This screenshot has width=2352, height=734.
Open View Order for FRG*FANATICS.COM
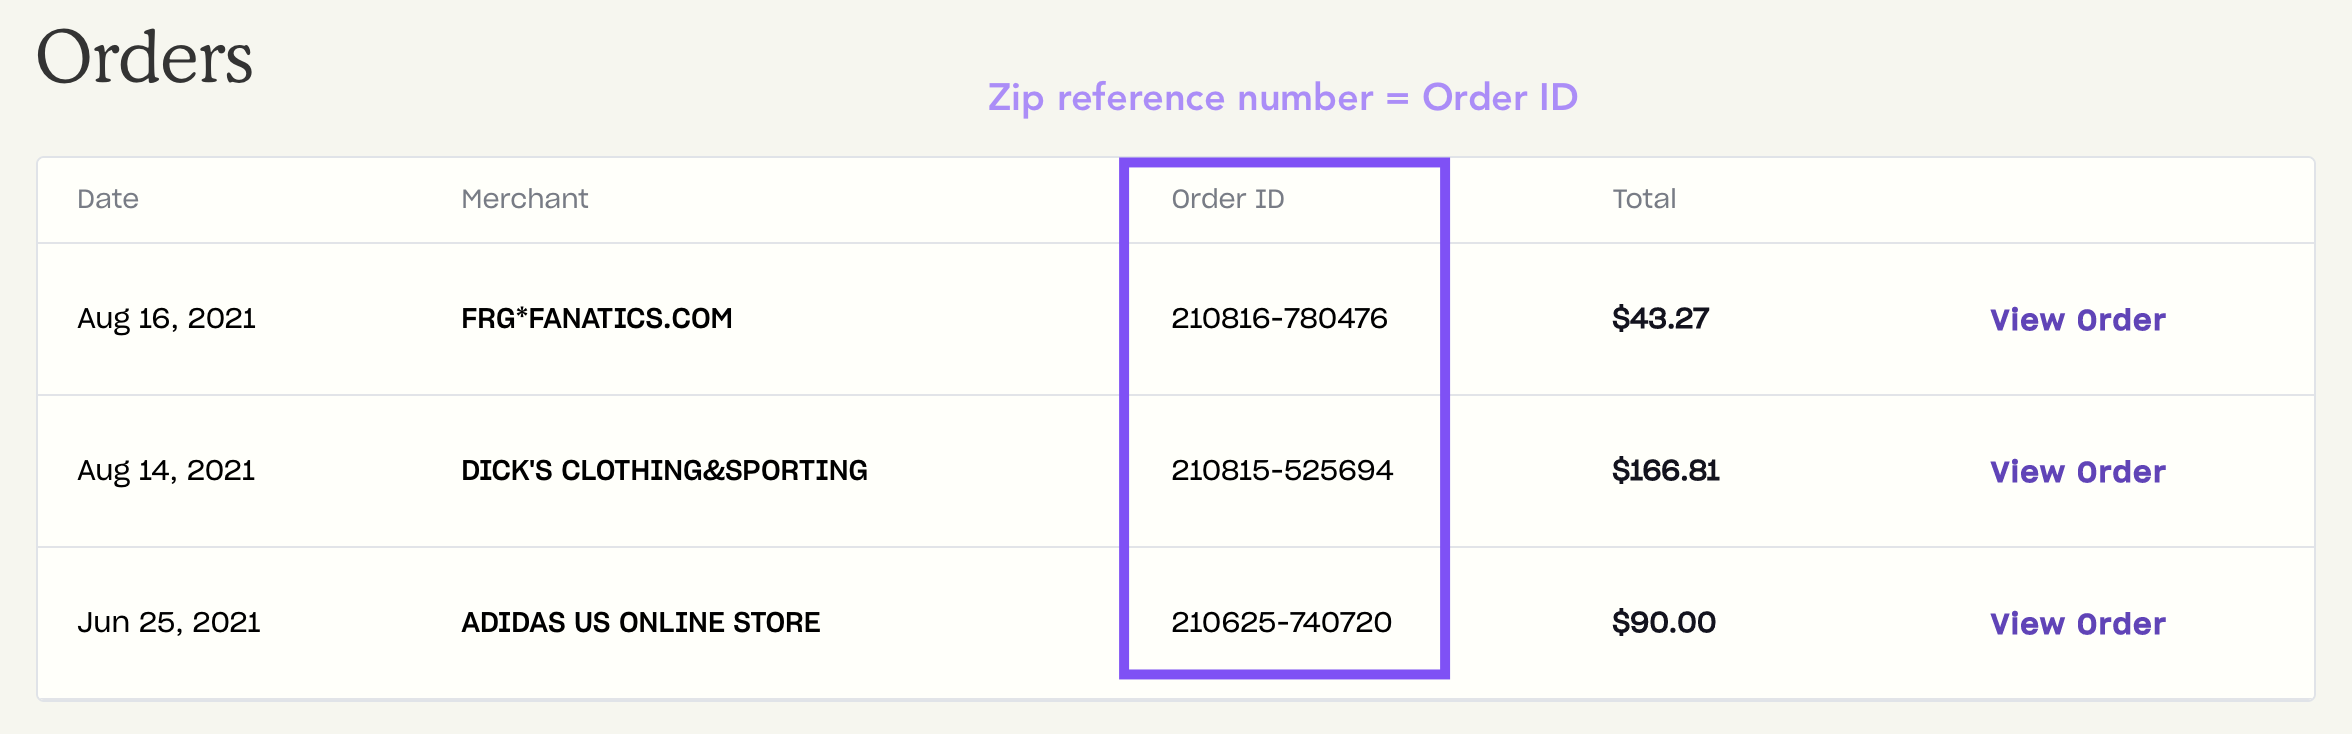[2077, 320]
